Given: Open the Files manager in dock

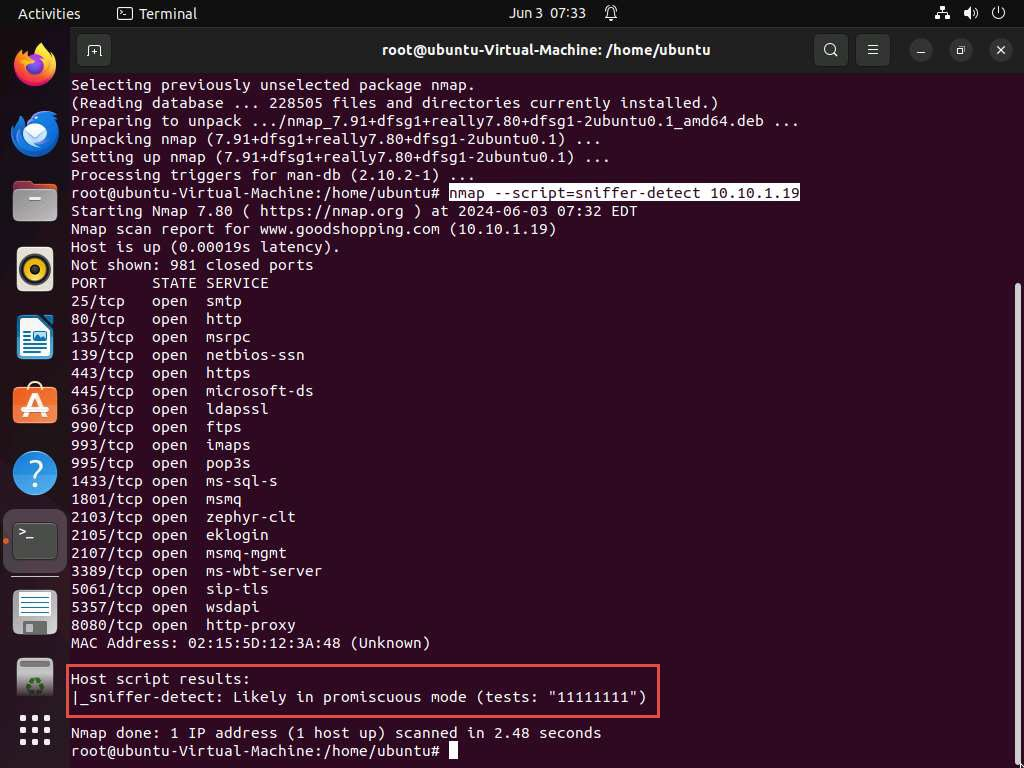Looking at the screenshot, I should coord(35,201).
